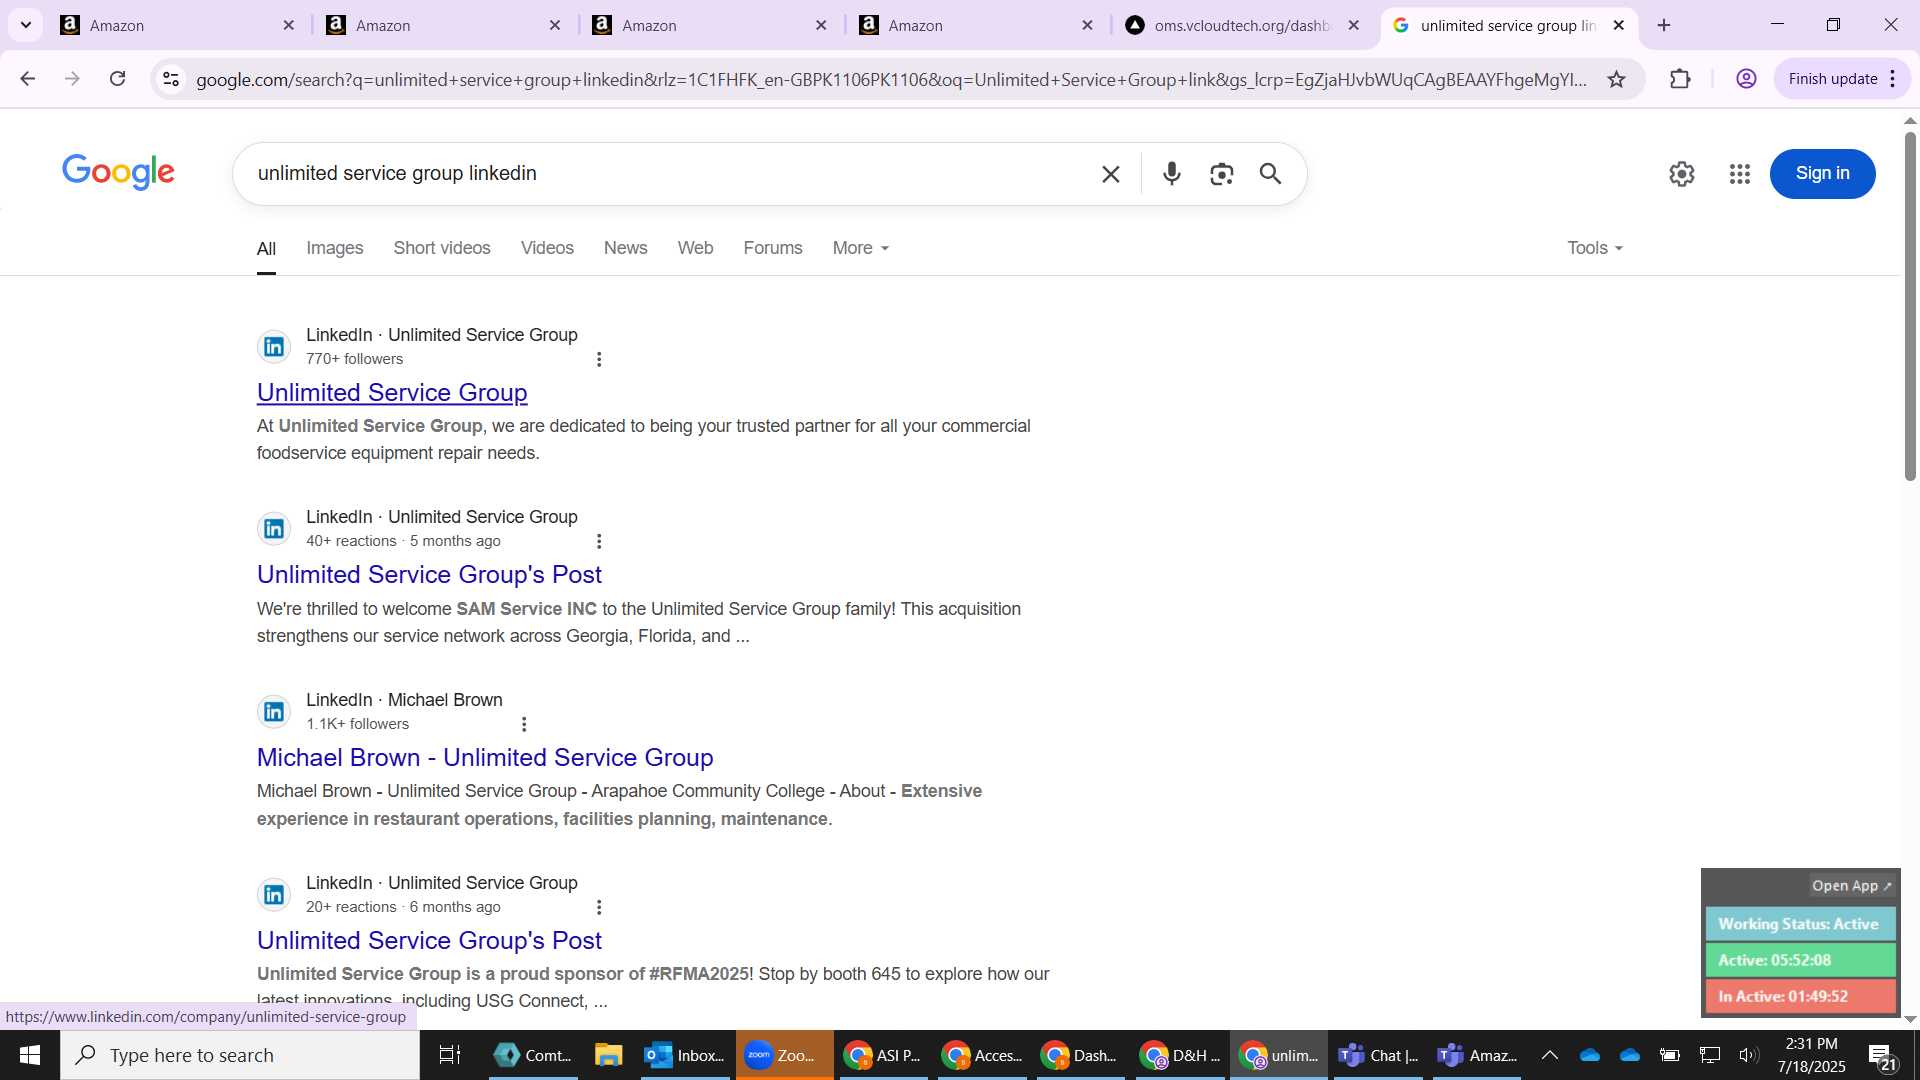Image resolution: width=1920 pixels, height=1080 pixels.
Task: Click LinkedIn favicon of Michael Brown result
Action: [274, 712]
